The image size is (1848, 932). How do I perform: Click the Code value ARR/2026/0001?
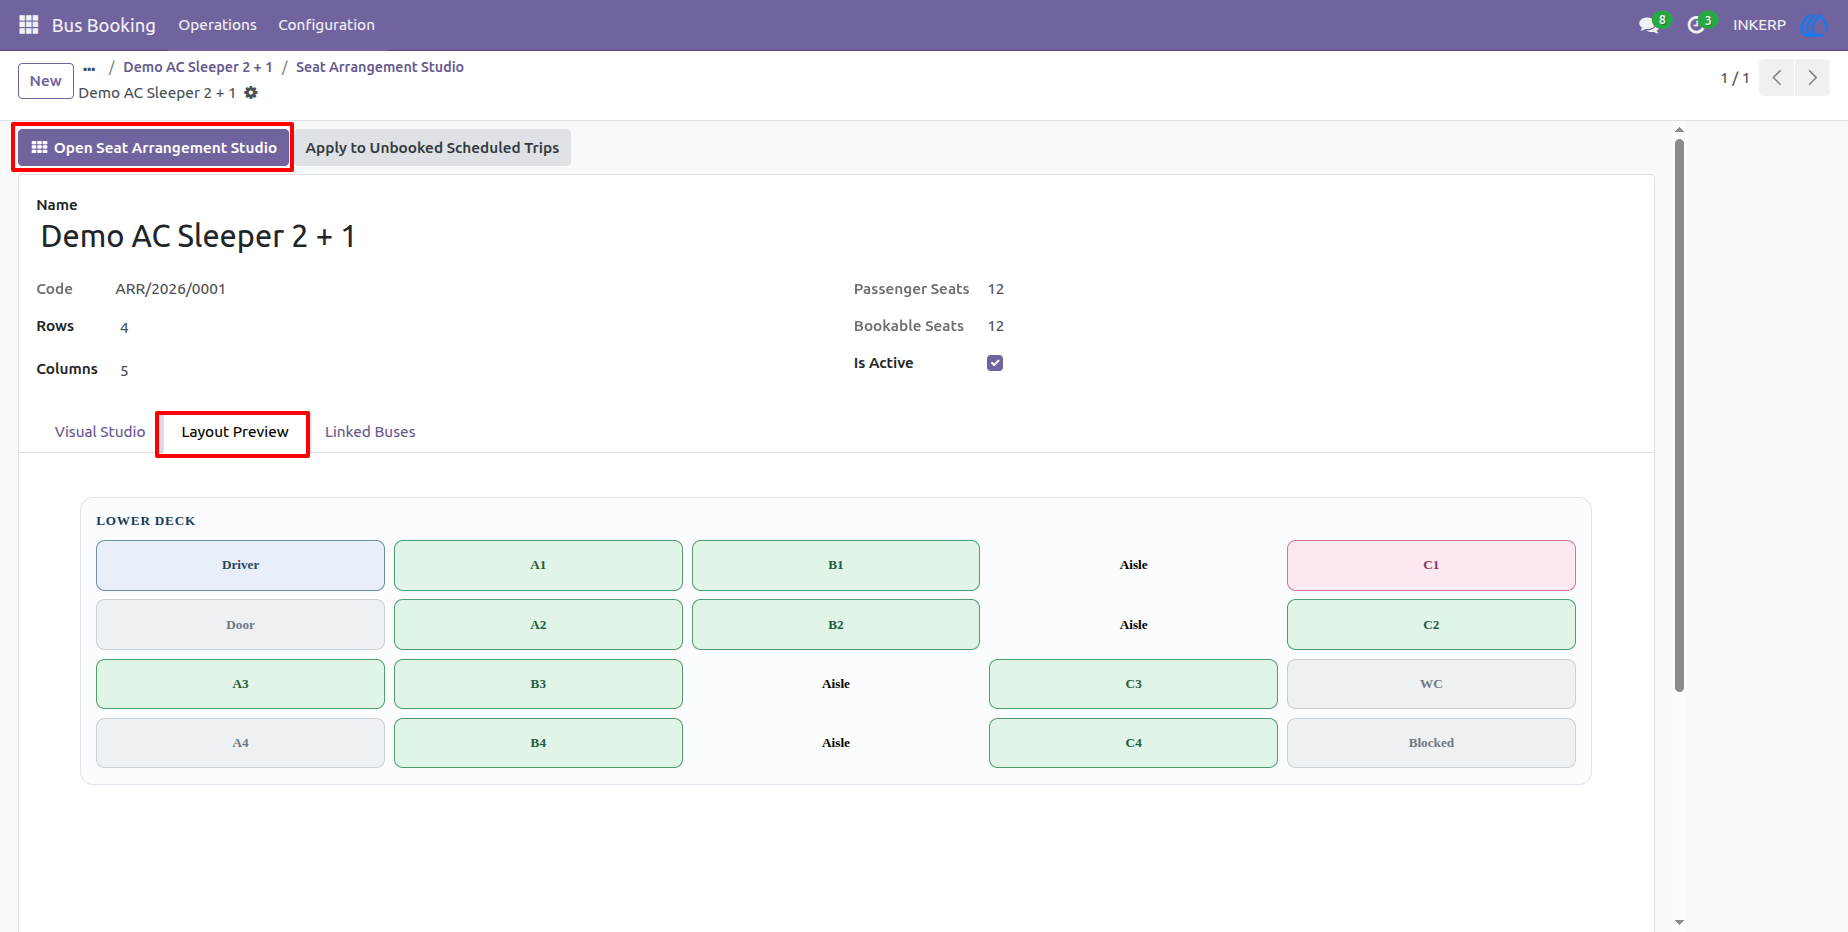pos(171,289)
